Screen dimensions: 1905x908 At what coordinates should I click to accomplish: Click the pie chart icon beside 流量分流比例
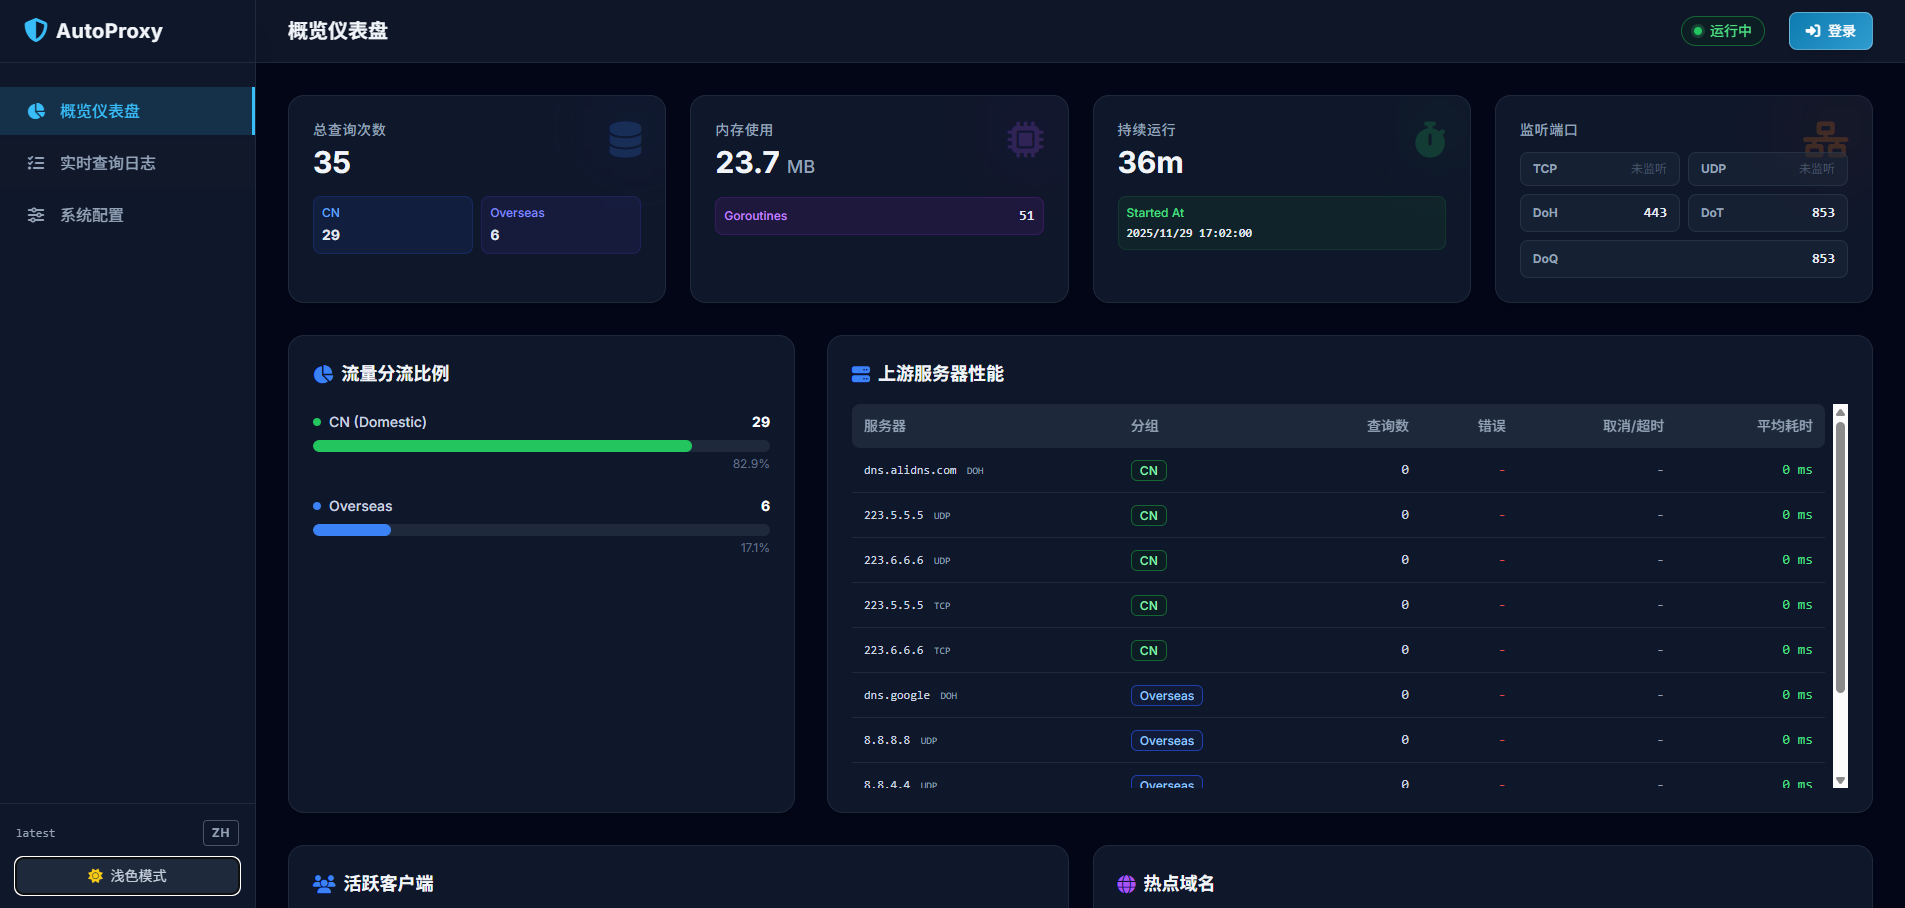point(323,374)
